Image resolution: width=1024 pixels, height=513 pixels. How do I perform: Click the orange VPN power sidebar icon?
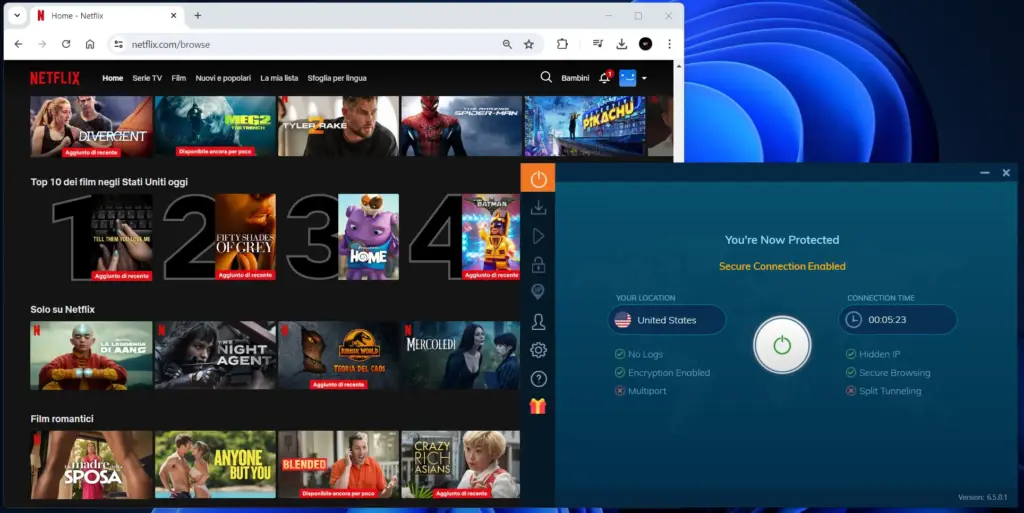click(538, 178)
